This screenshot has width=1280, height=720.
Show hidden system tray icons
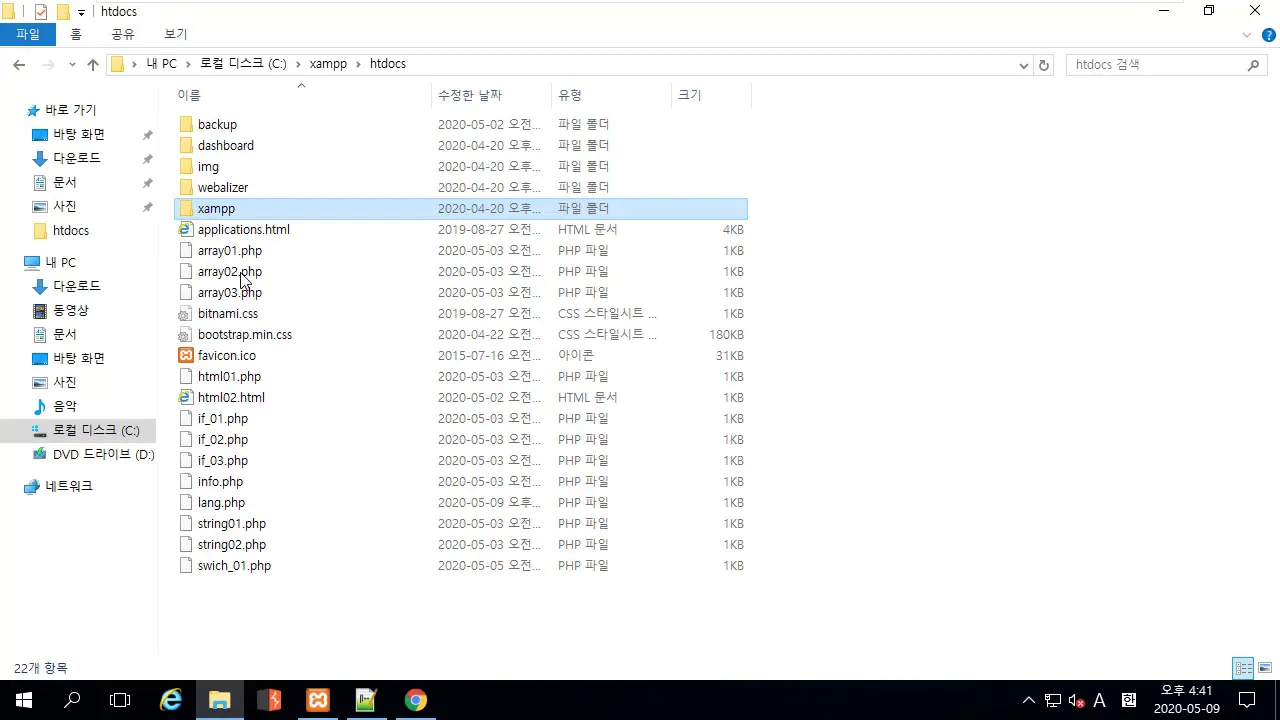click(x=1028, y=700)
